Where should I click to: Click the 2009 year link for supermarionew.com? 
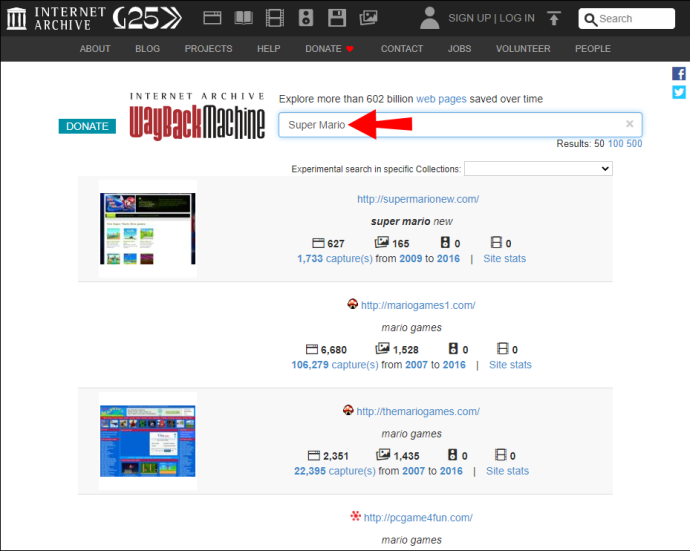411,258
